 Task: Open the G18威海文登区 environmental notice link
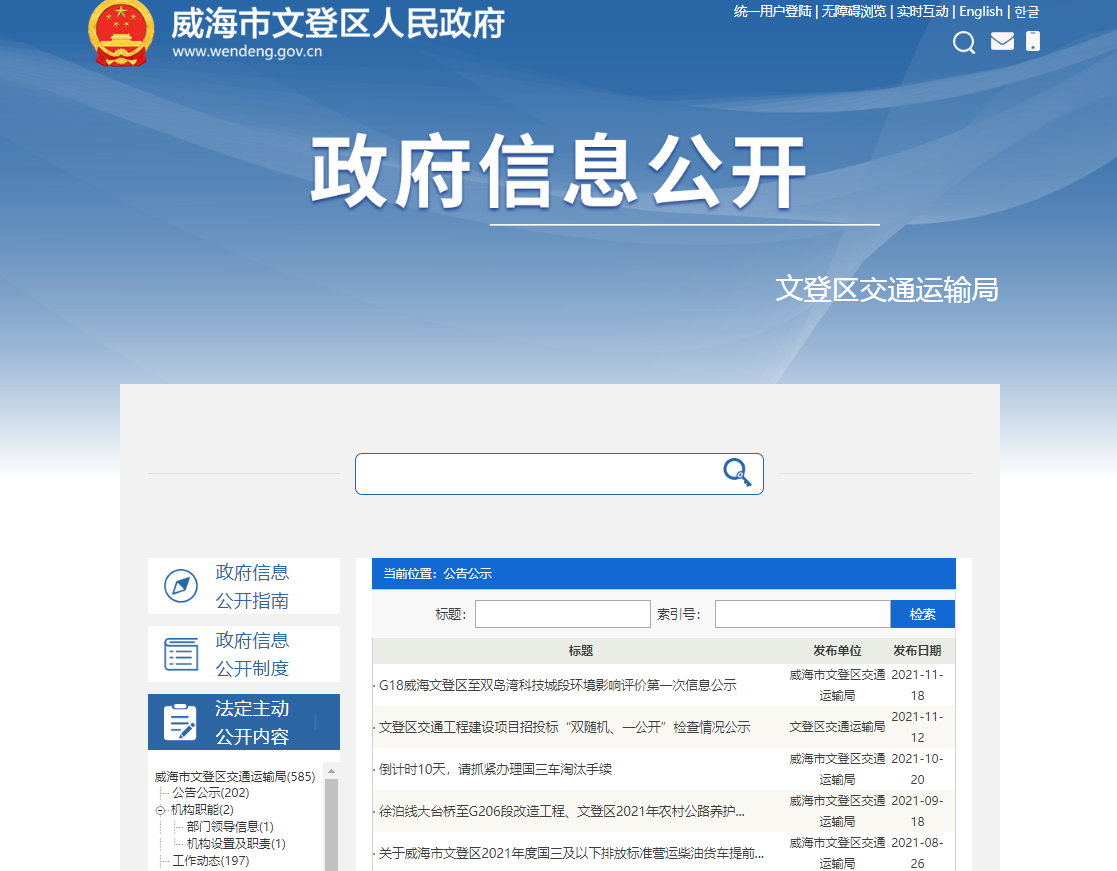point(557,685)
